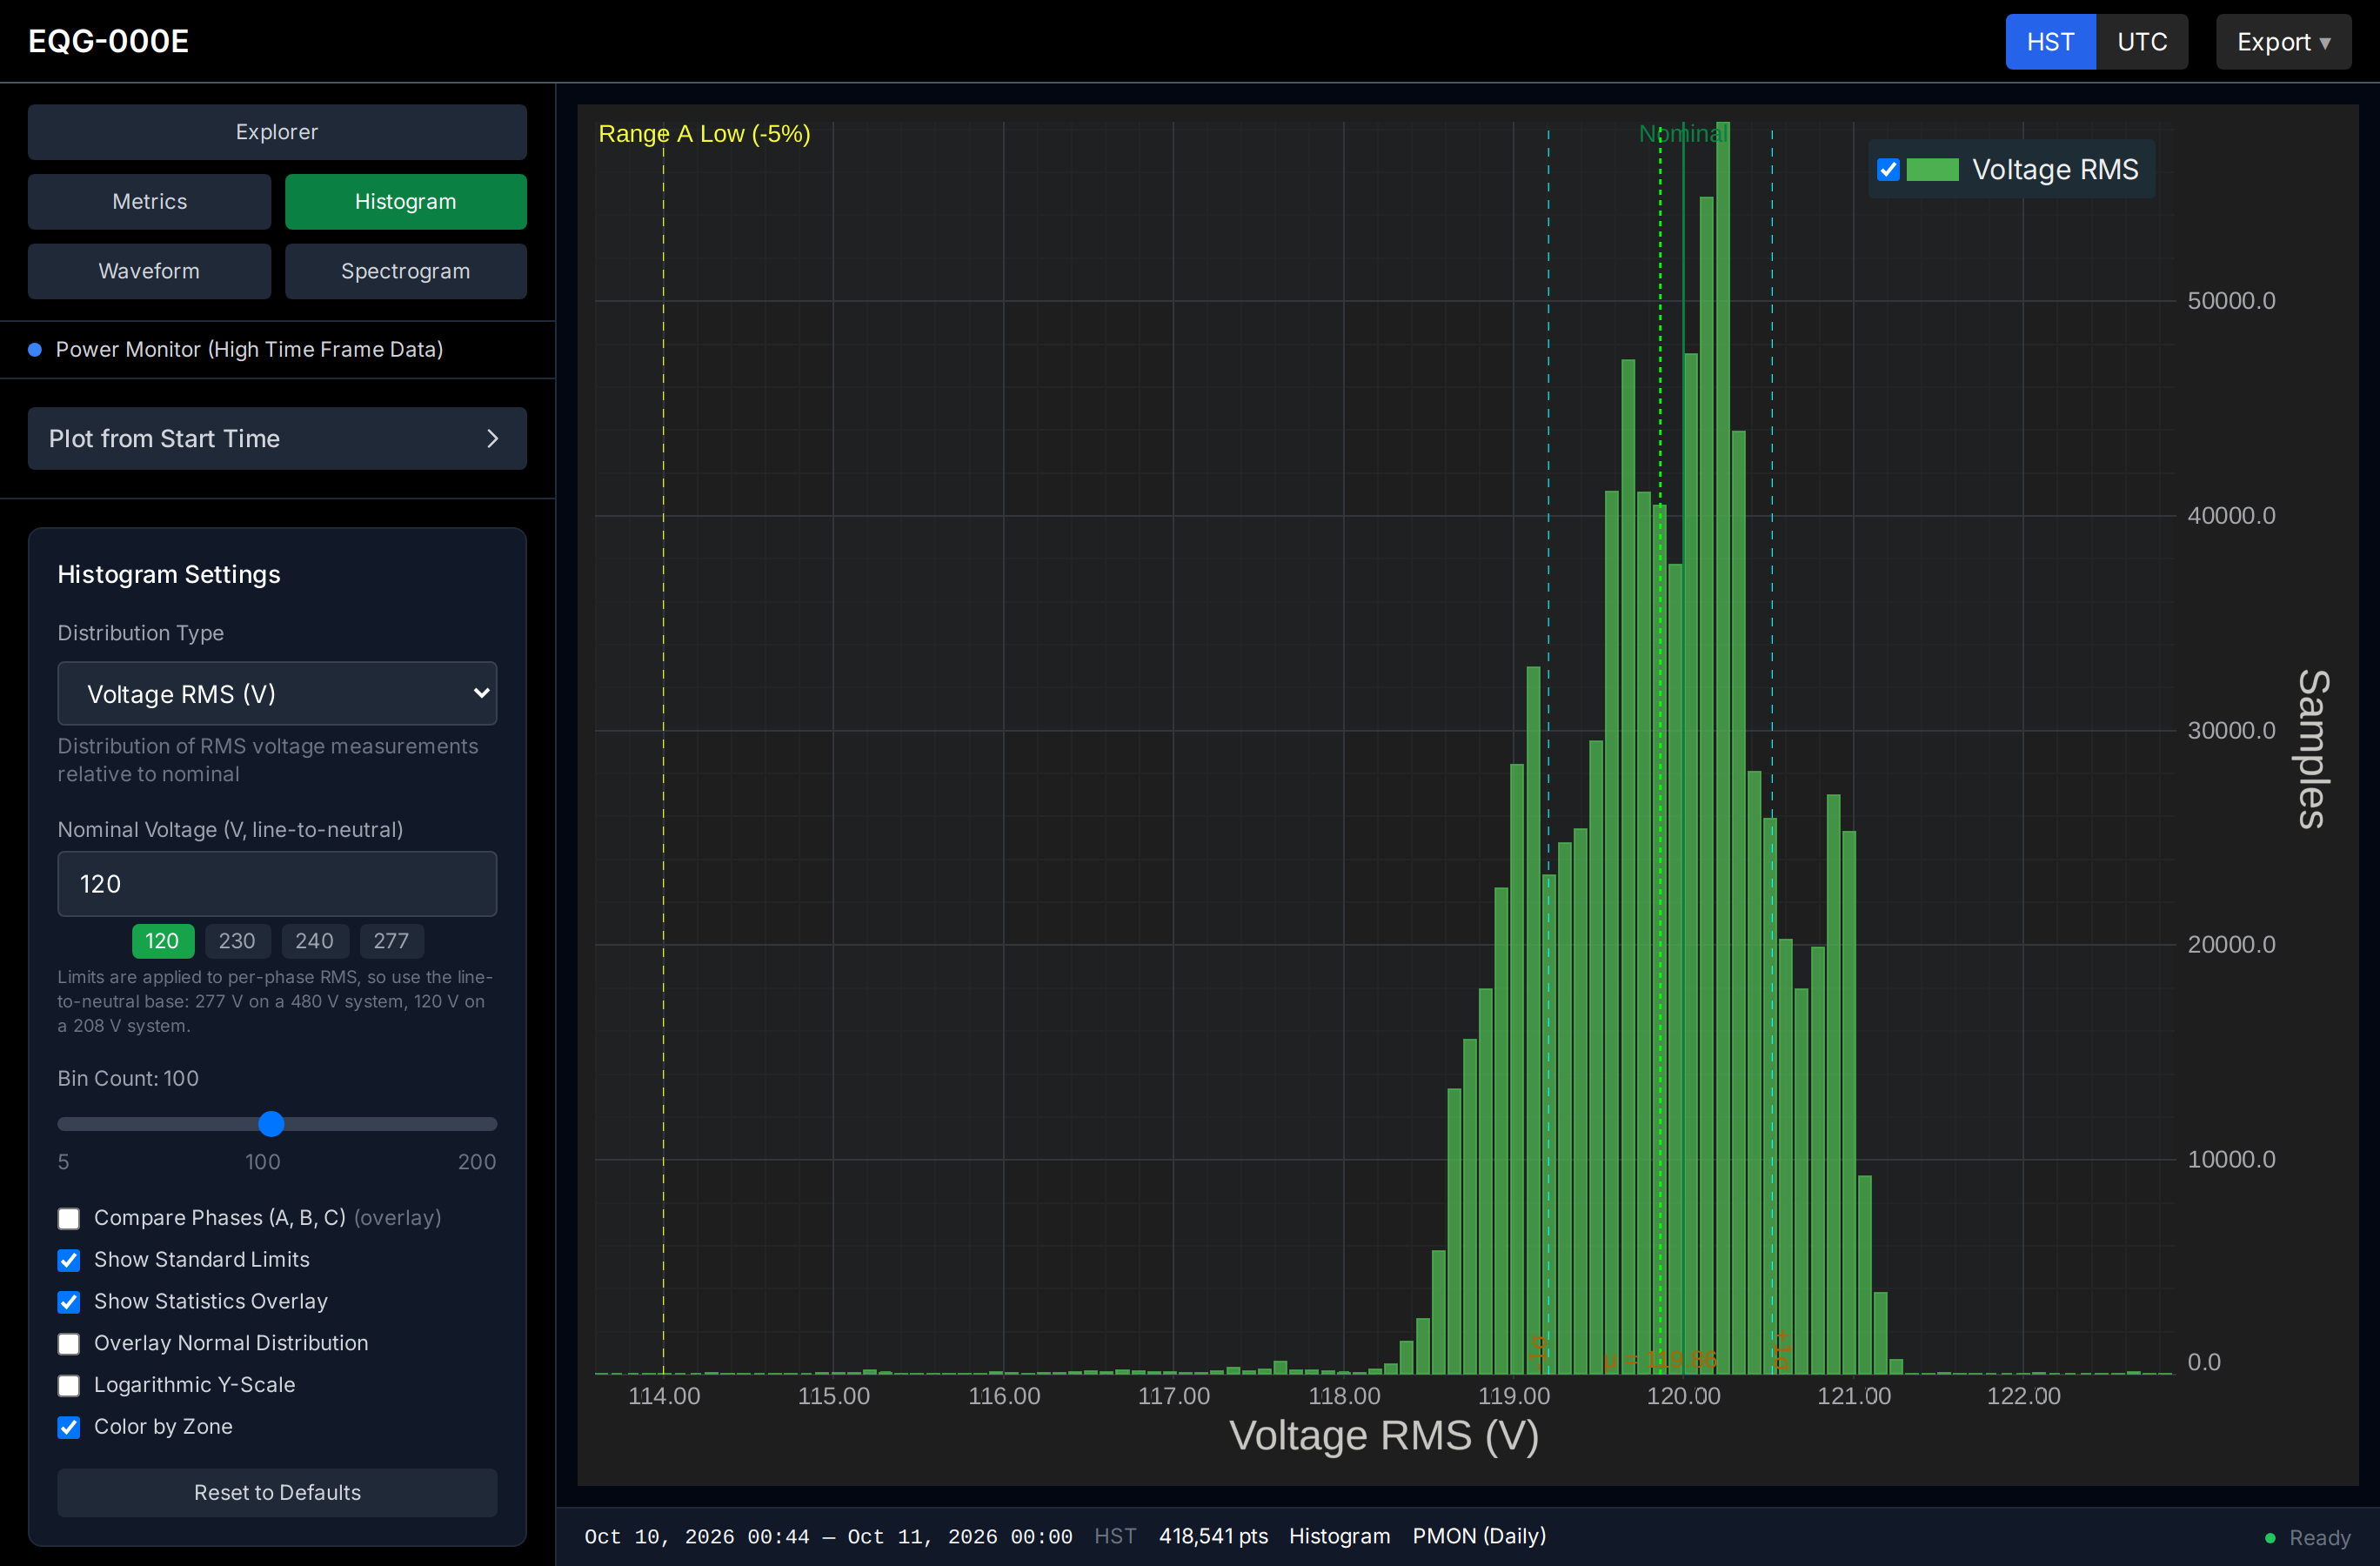Toggle the Voltage RMS legend checkbox
The image size is (2380, 1566).
coord(1888,170)
